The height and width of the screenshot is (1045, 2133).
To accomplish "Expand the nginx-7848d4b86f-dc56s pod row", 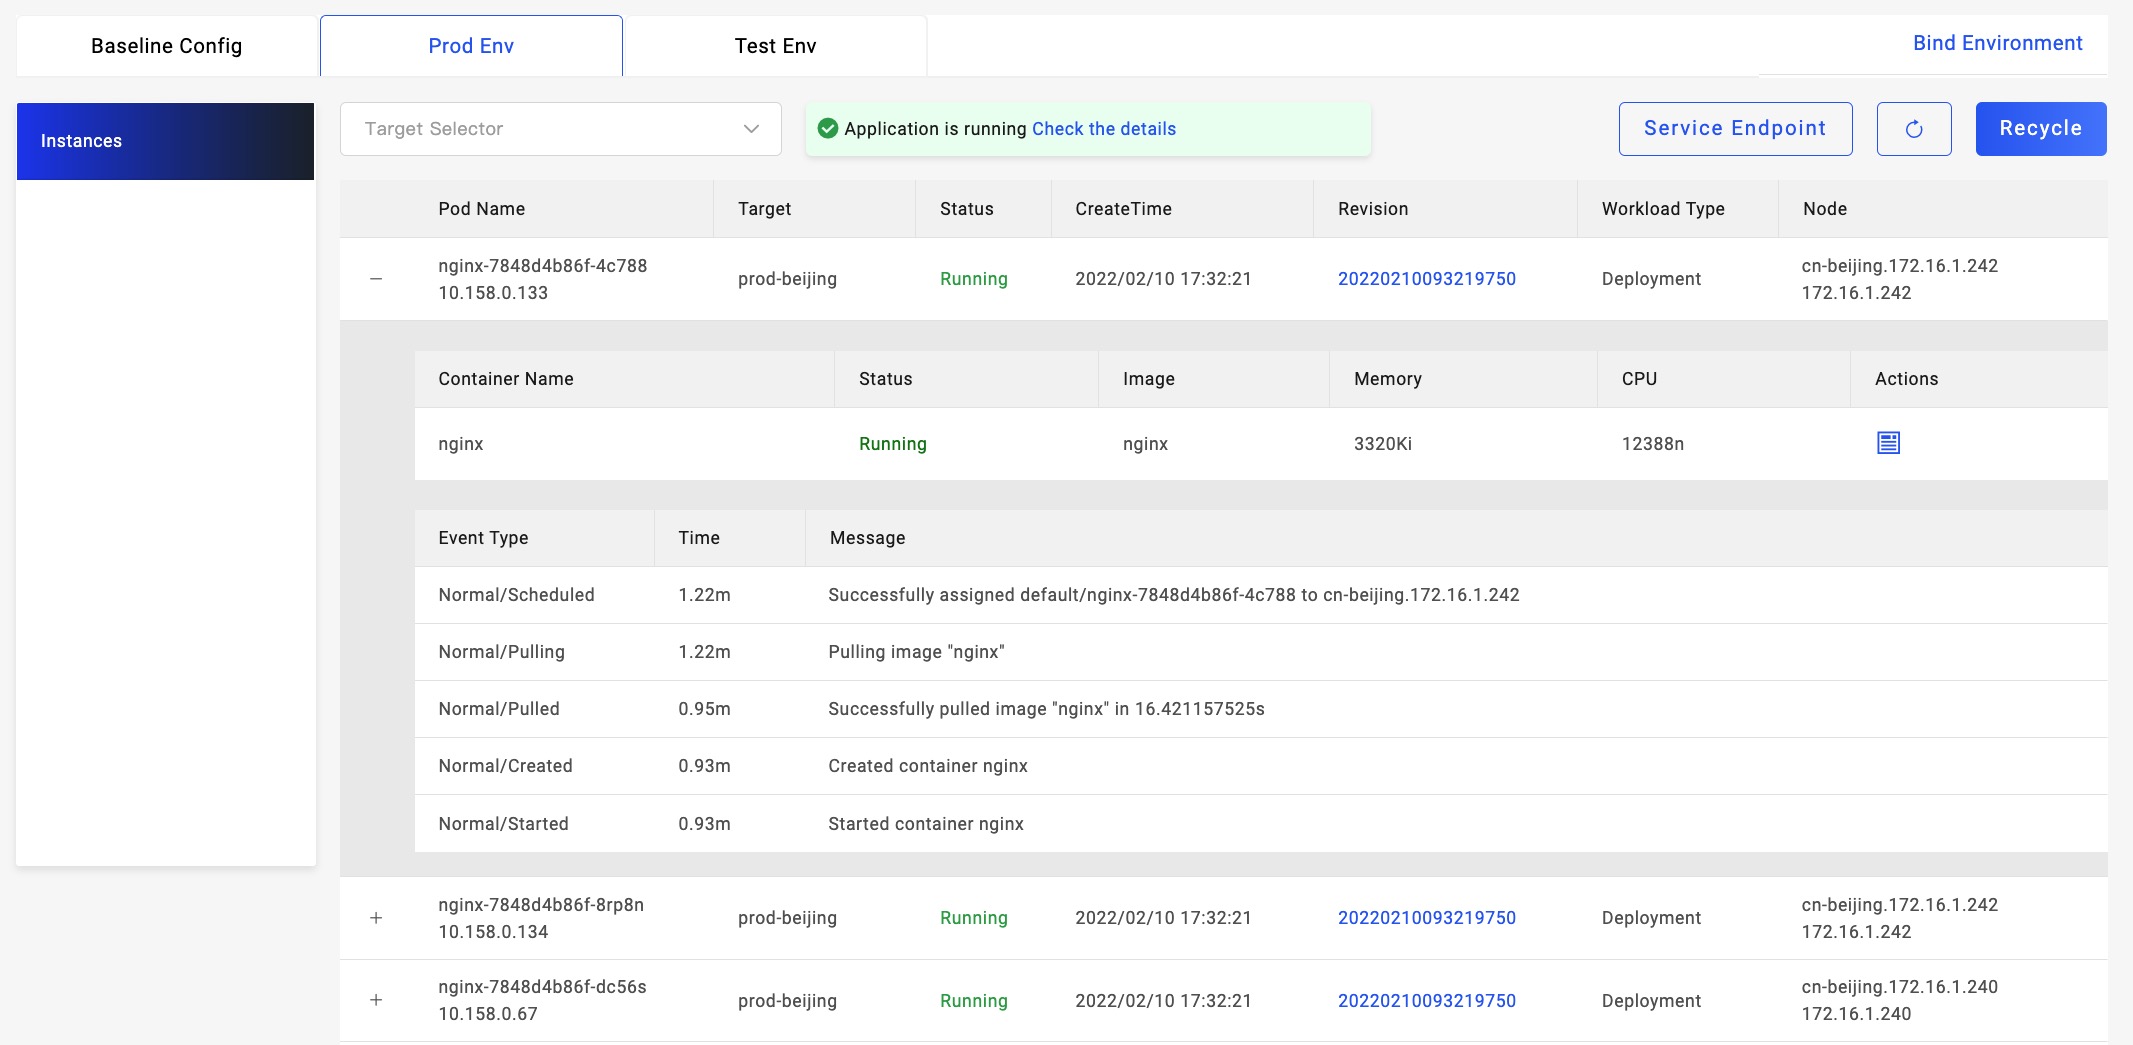I will coord(376,1000).
